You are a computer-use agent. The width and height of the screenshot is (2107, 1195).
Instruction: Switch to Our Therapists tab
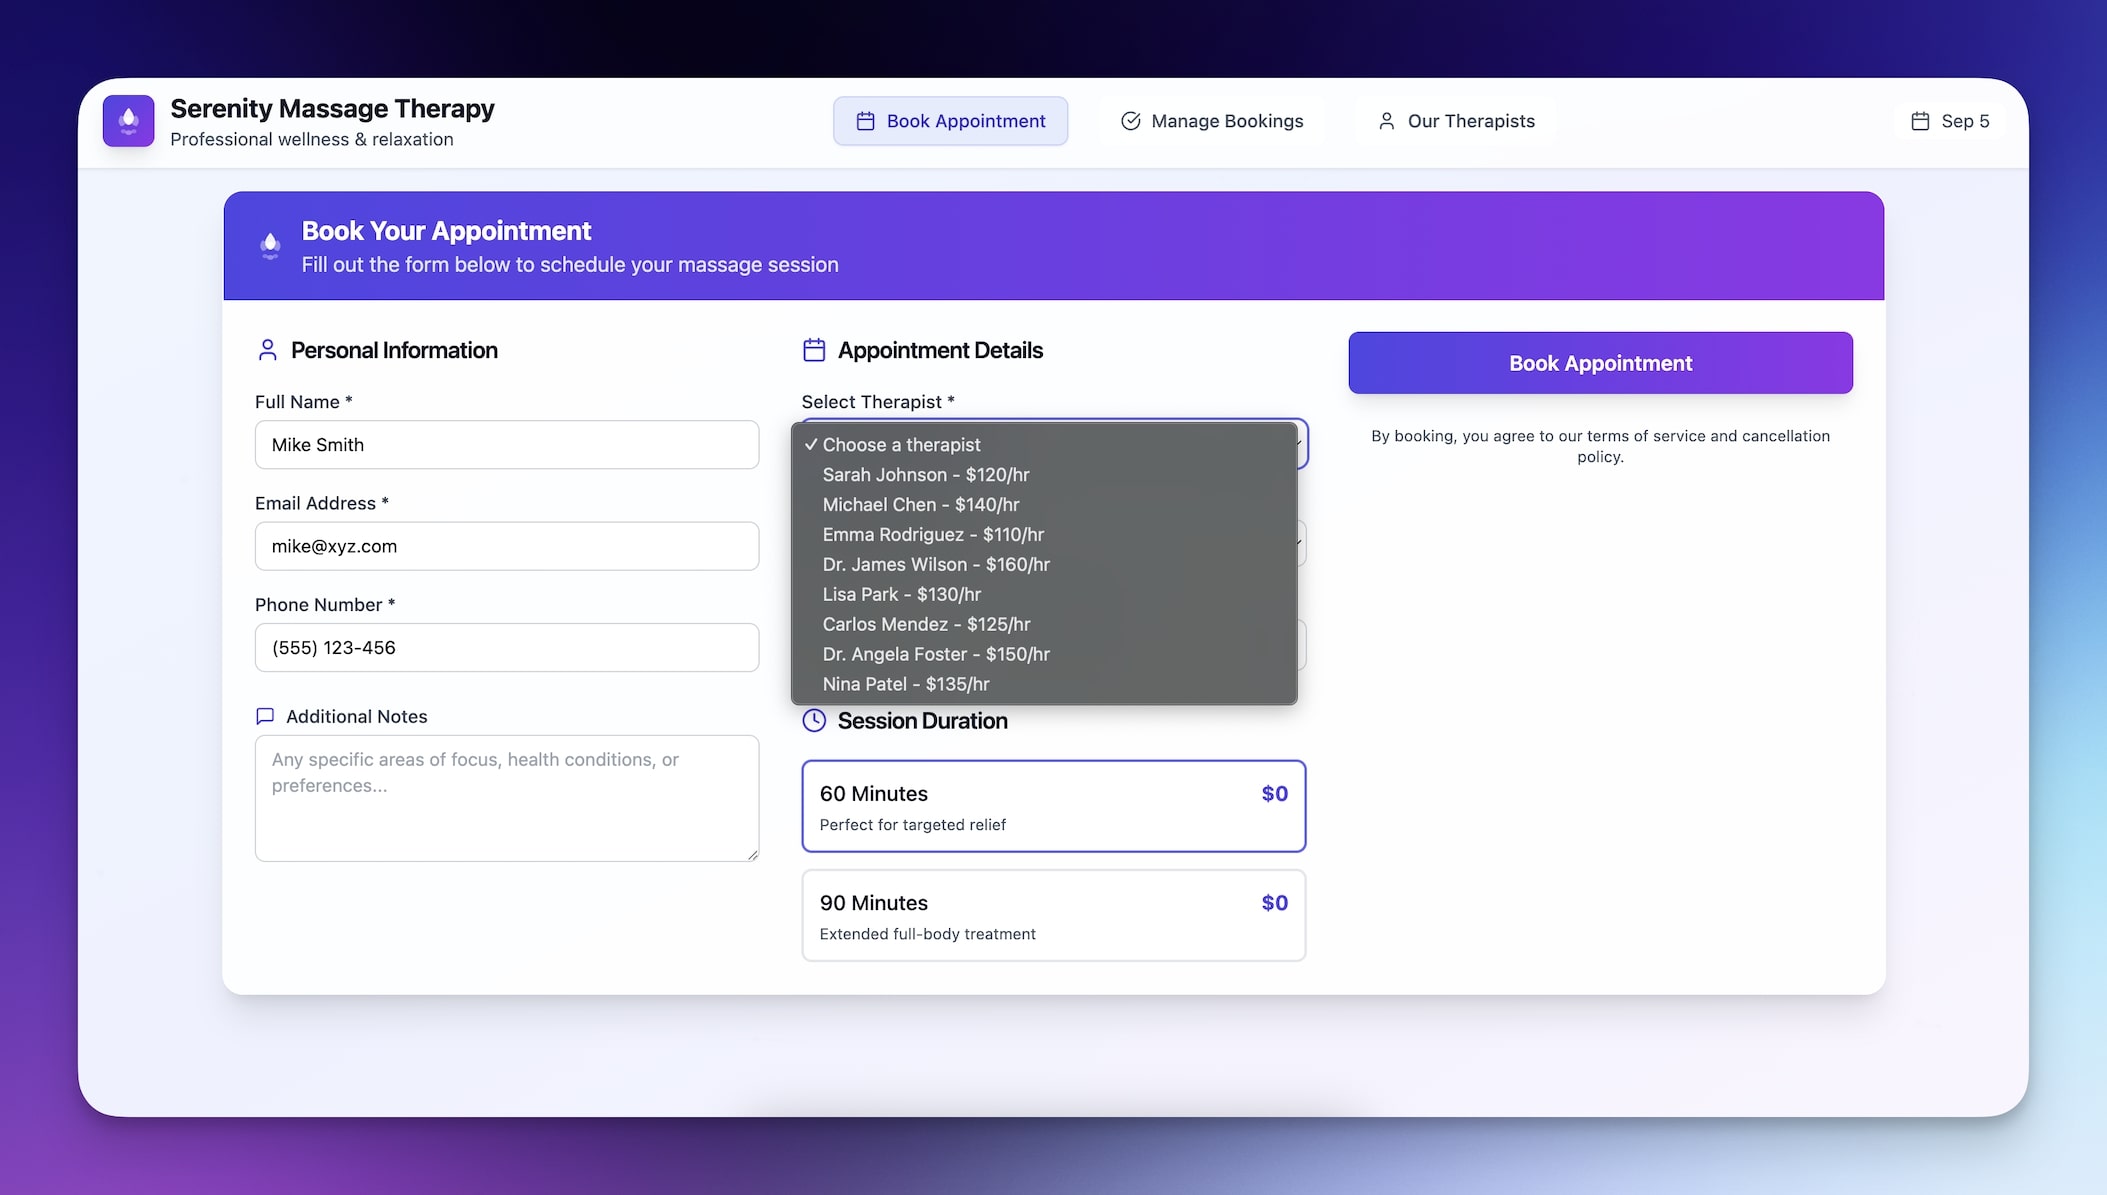pyautogui.click(x=1456, y=121)
